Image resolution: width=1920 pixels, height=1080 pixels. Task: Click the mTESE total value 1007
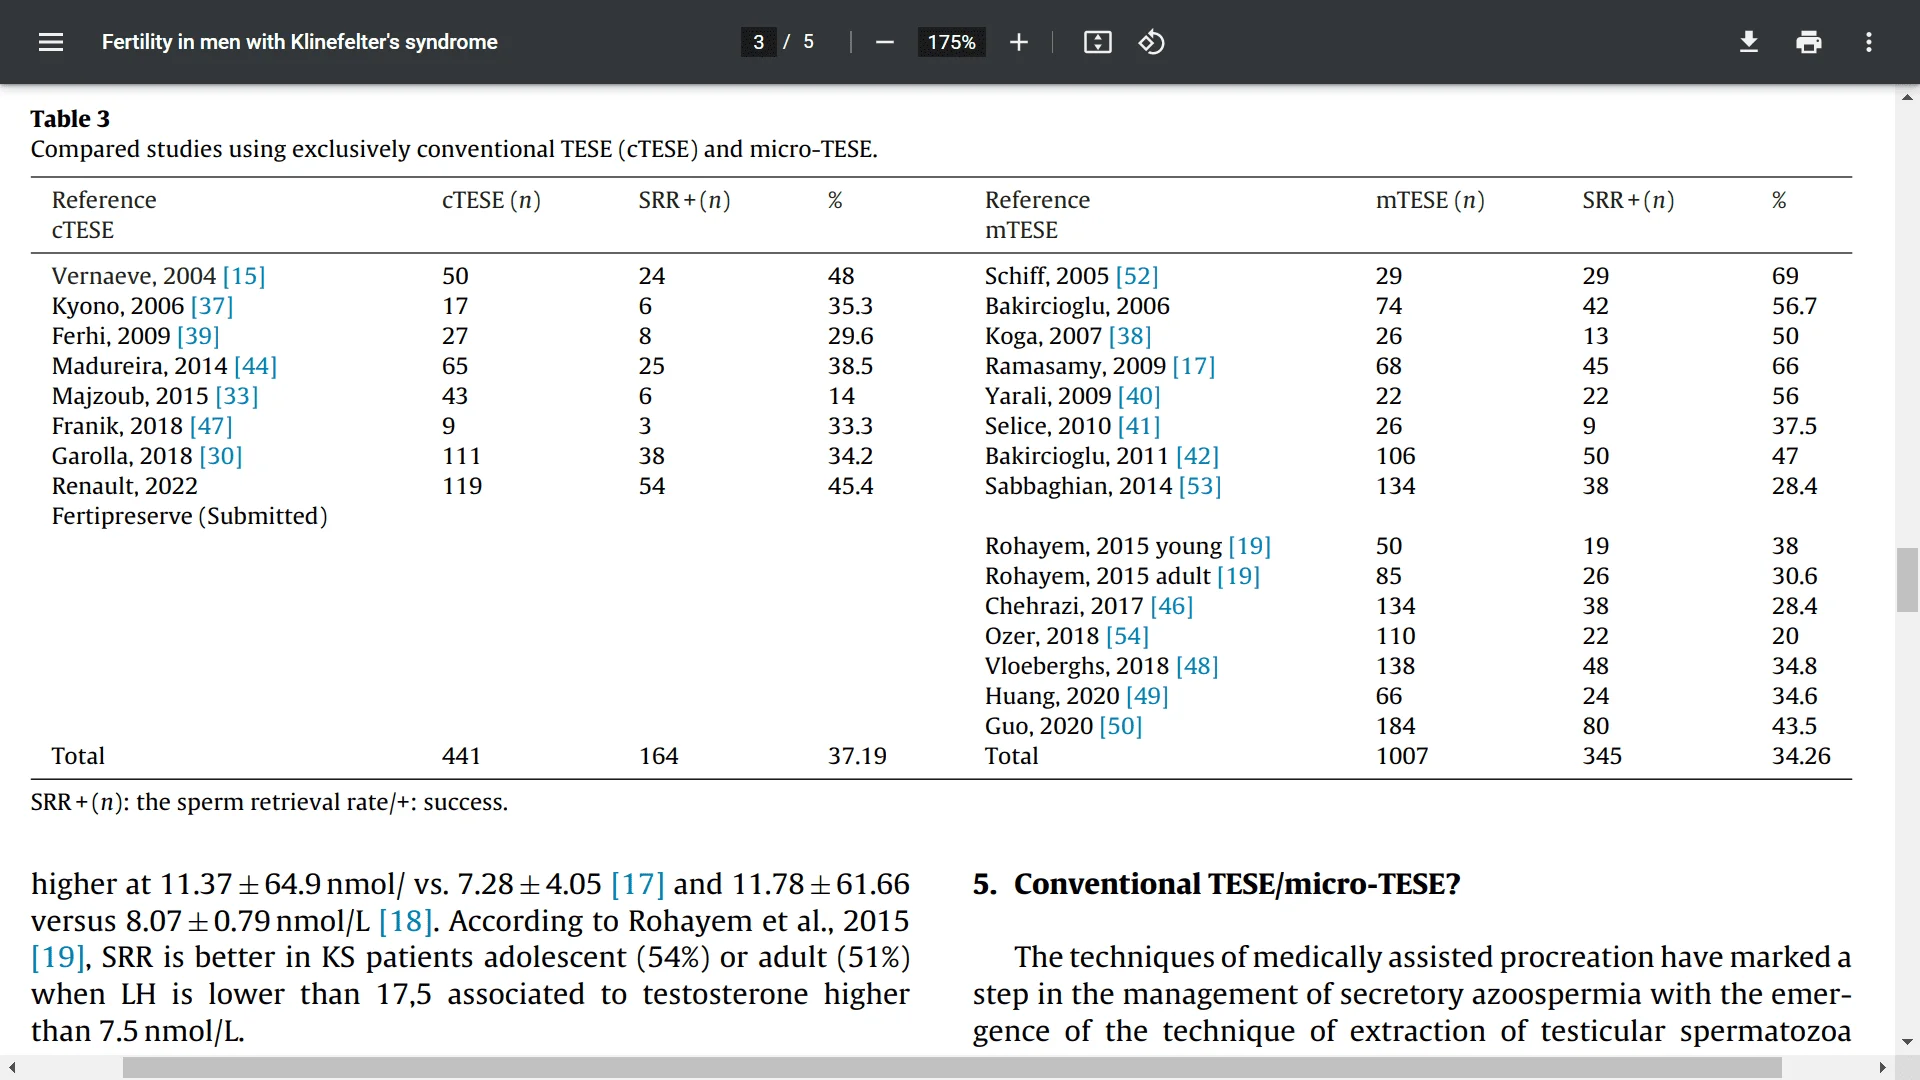tap(1402, 756)
